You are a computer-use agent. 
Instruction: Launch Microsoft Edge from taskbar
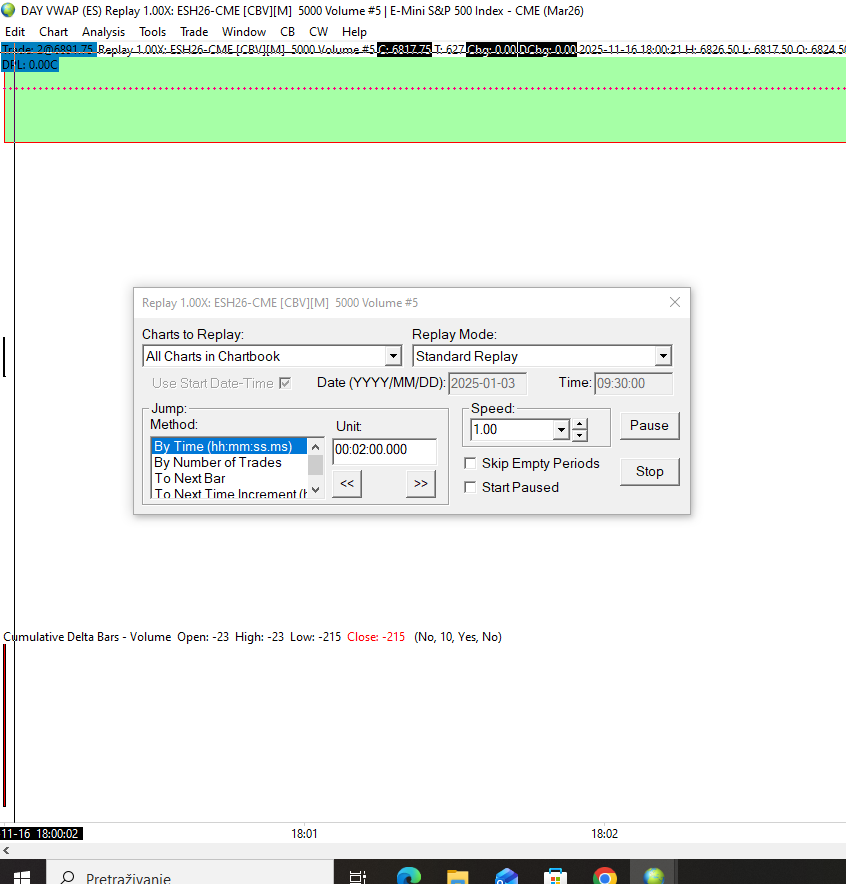[409, 876]
